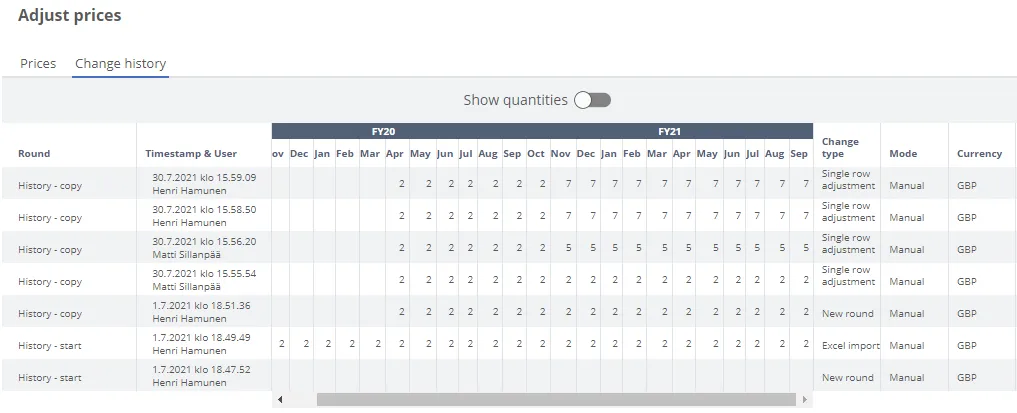Click the scrollbar right arrow
Viewport: 1017px width, 413px height.
pyautogui.click(x=804, y=399)
